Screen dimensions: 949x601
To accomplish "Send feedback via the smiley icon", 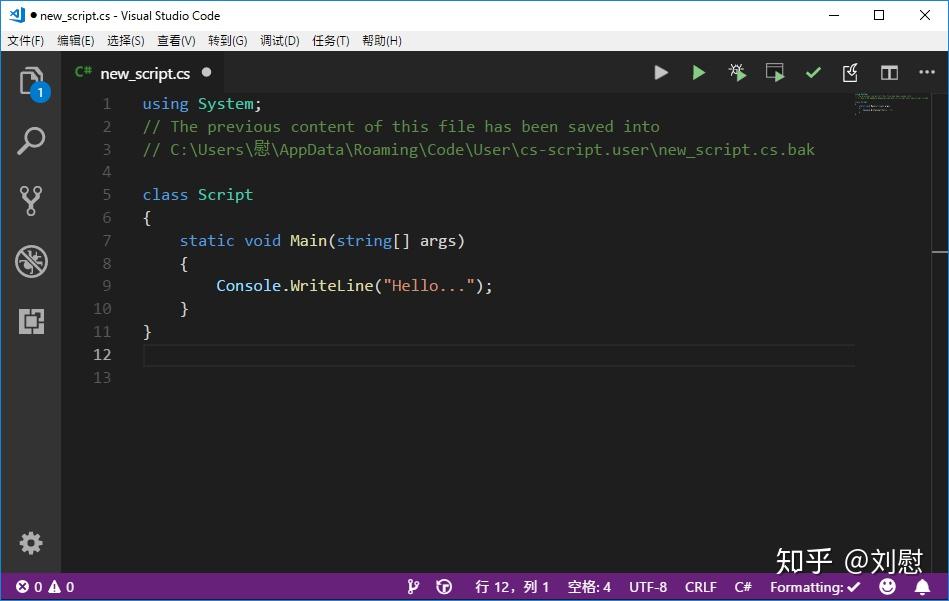I will pos(887,586).
